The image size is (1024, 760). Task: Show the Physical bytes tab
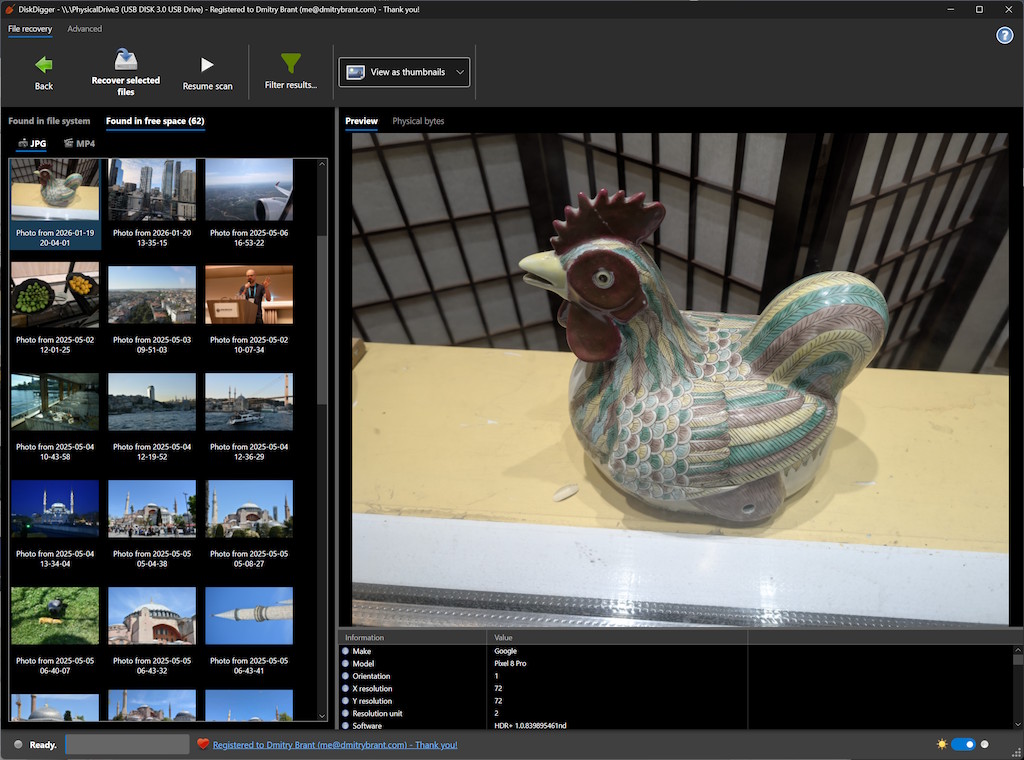[418, 121]
